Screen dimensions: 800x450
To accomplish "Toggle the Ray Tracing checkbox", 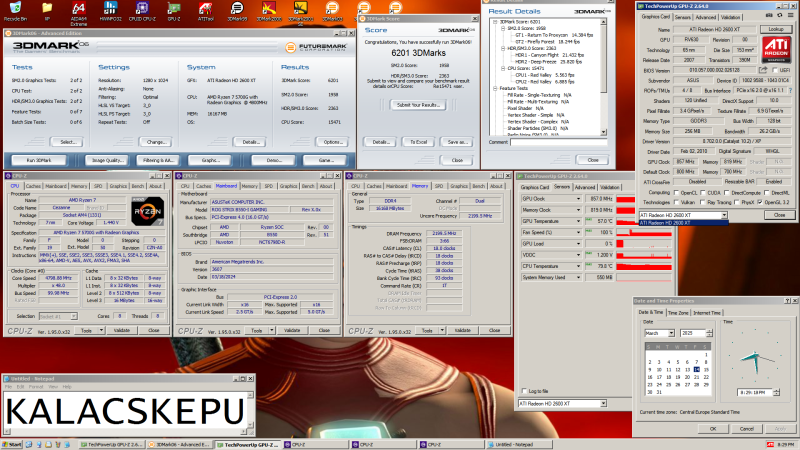I will pos(703,203).
